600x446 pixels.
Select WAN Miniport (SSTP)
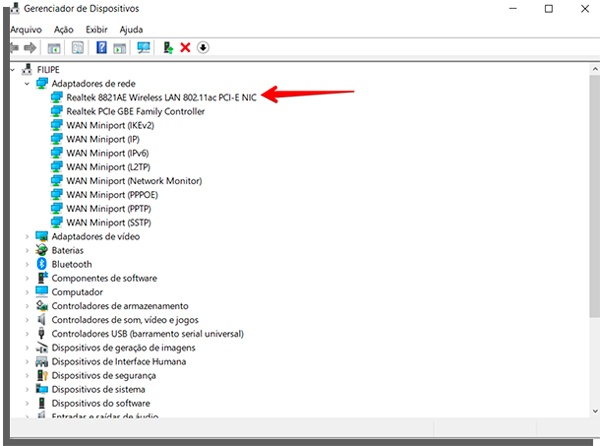(x=109, y=222)
